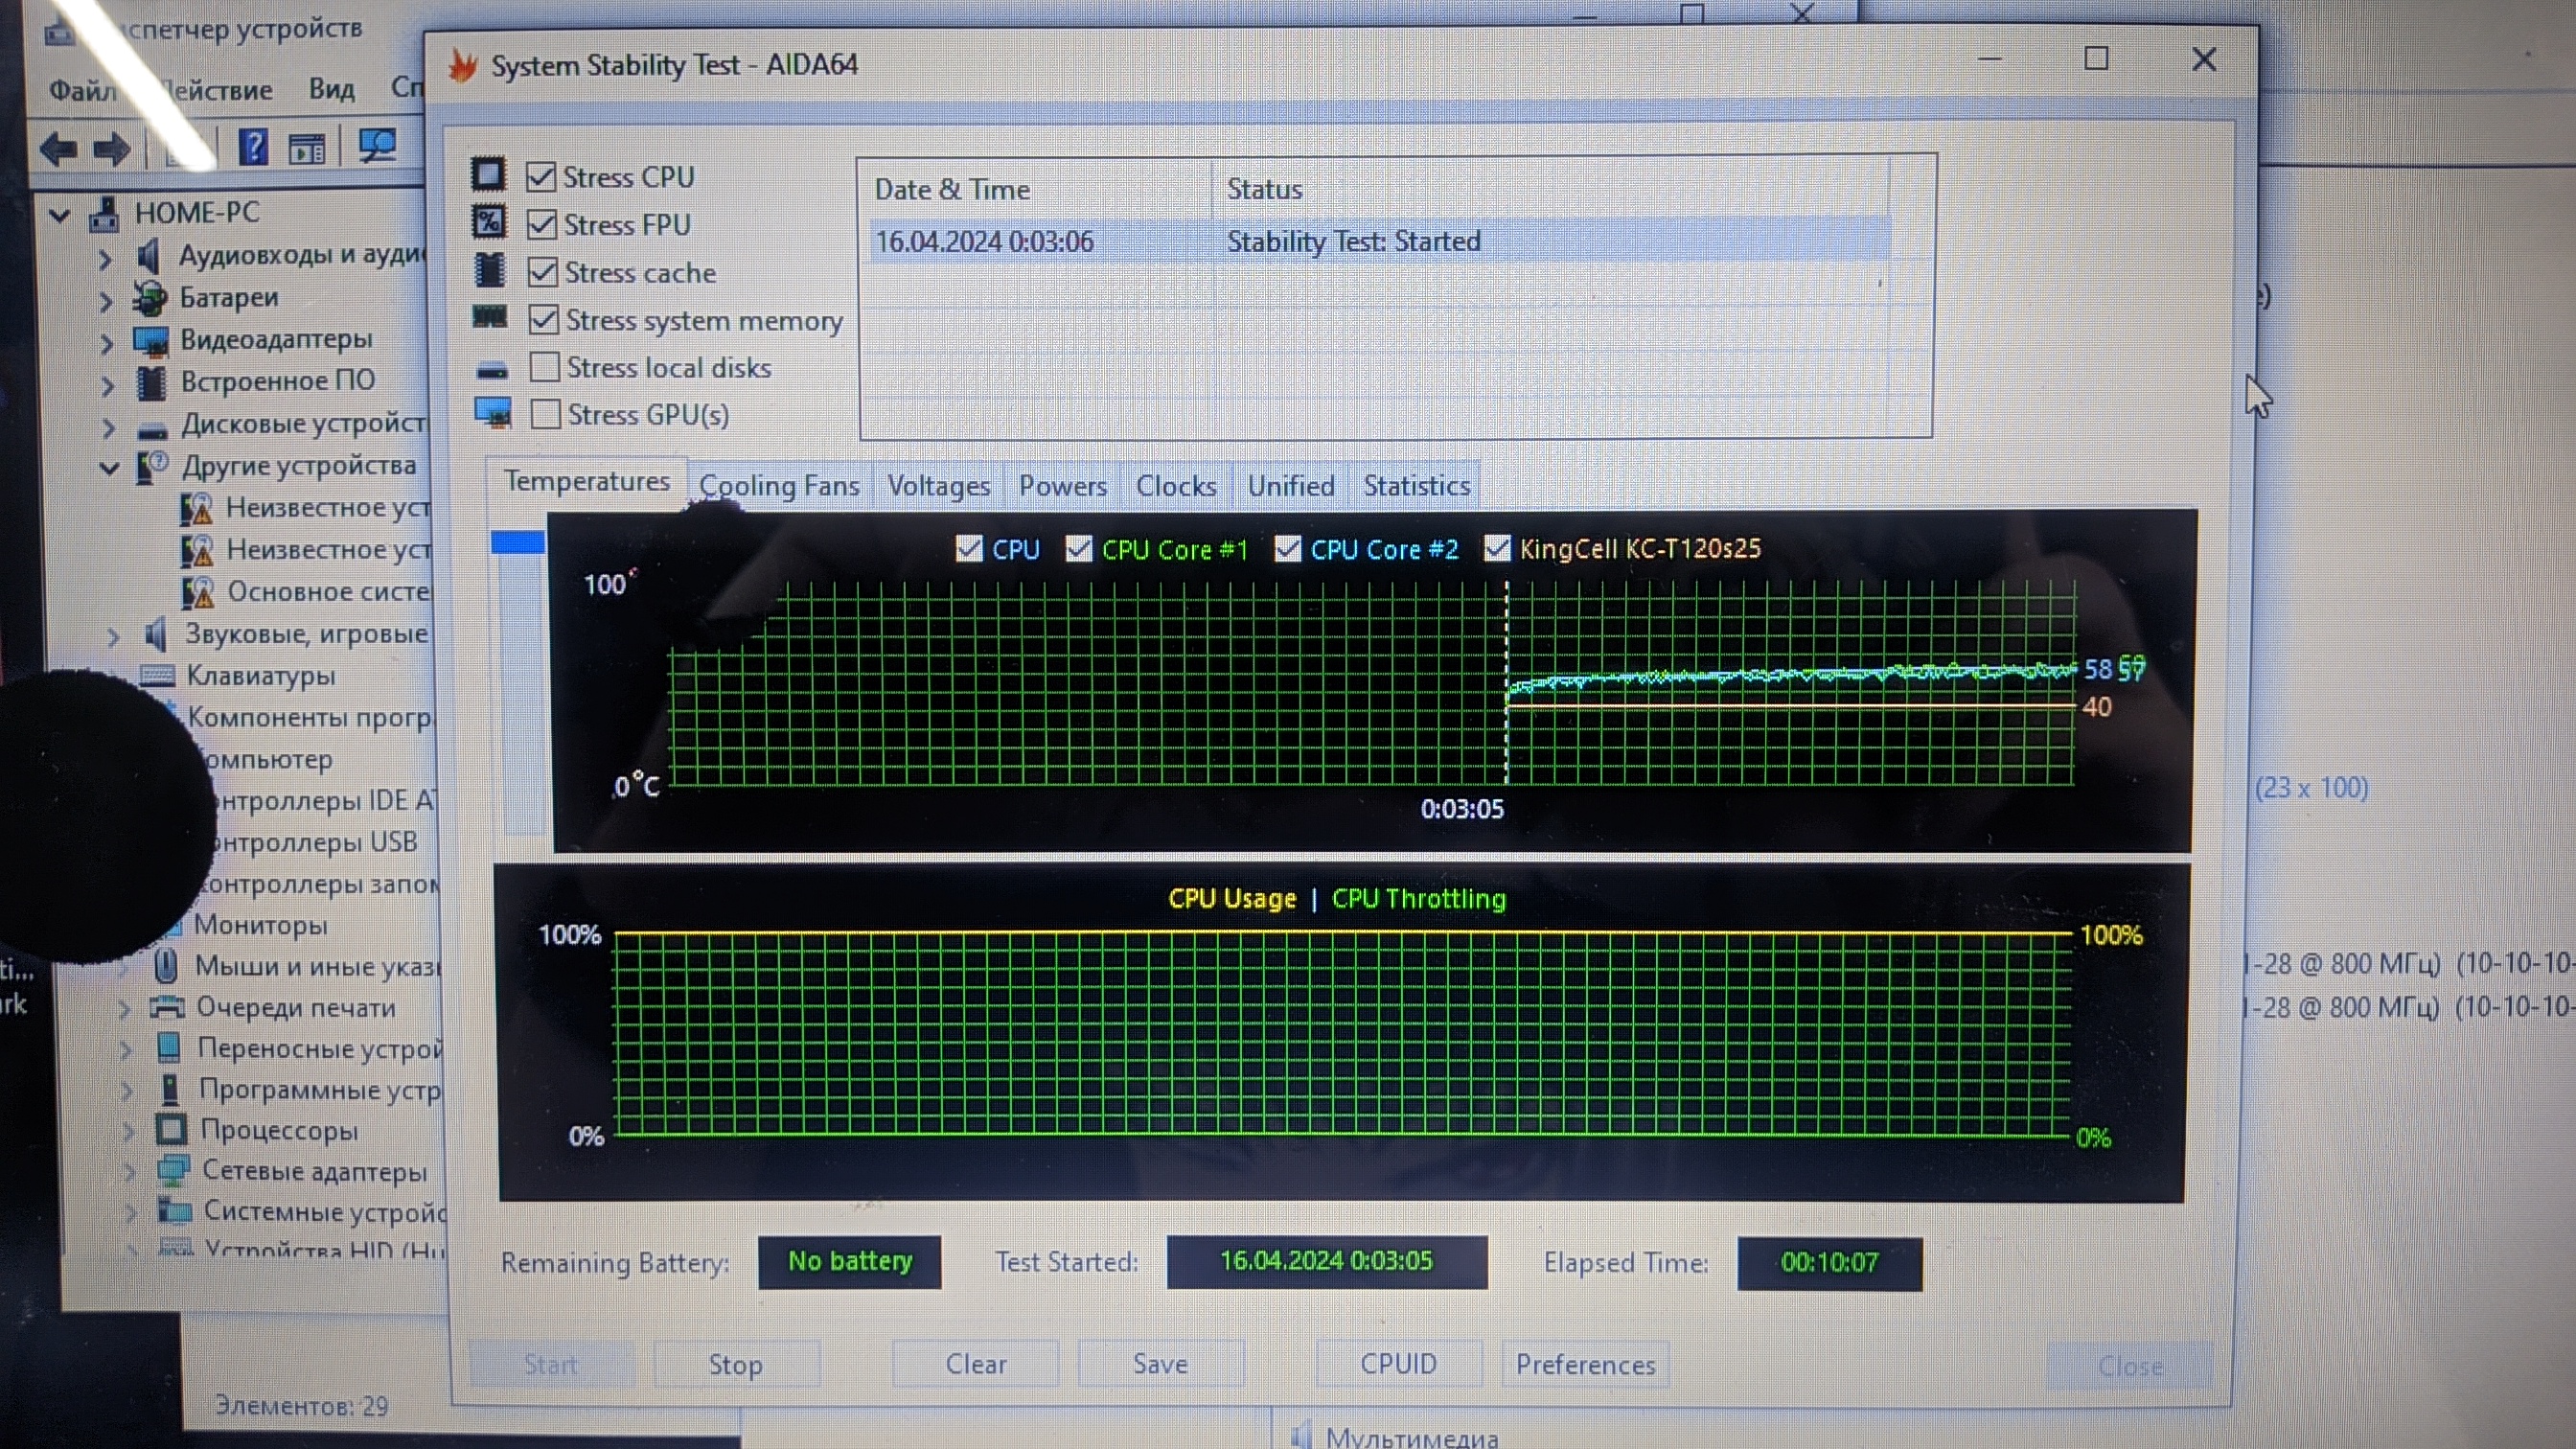Expand the Процессоры tree node
Screen dimensions: 2576x1449
point(128,1132)
